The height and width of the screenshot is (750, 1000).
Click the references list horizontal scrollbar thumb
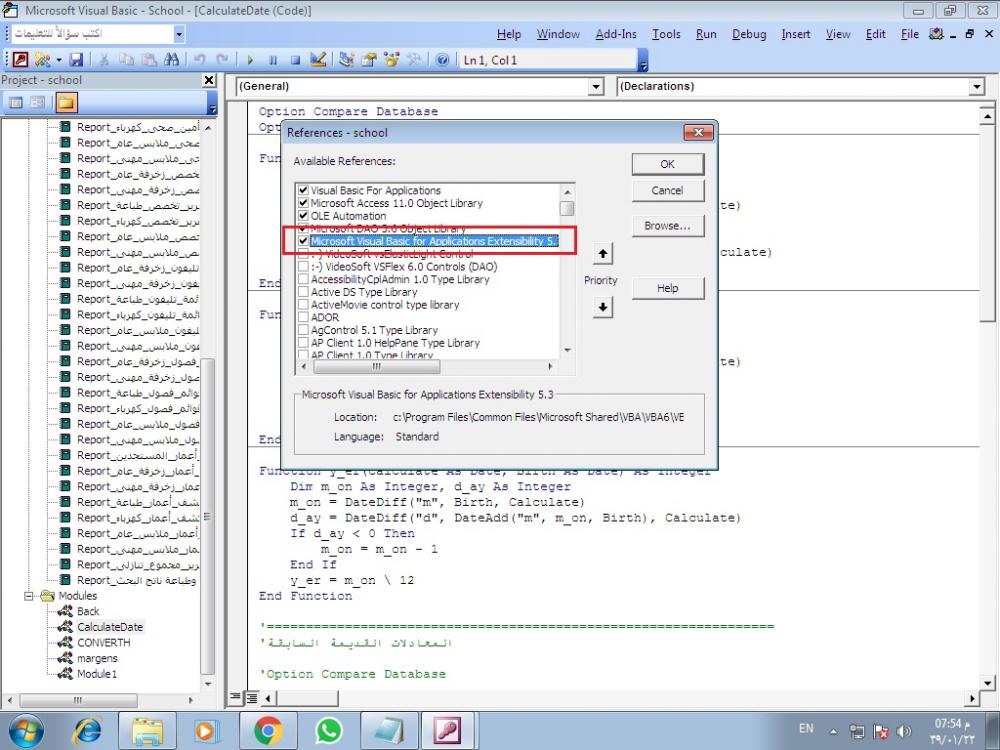click(x=376, y=367)
